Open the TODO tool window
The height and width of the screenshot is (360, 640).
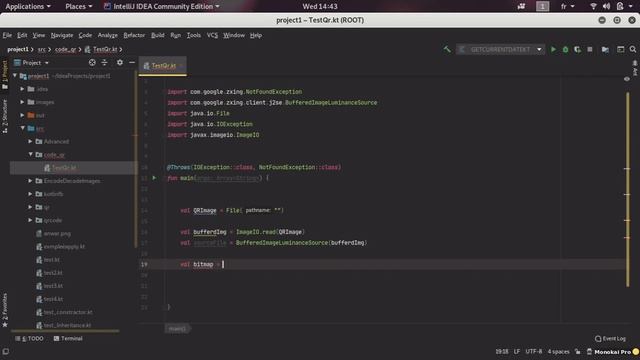click(29, 338)
